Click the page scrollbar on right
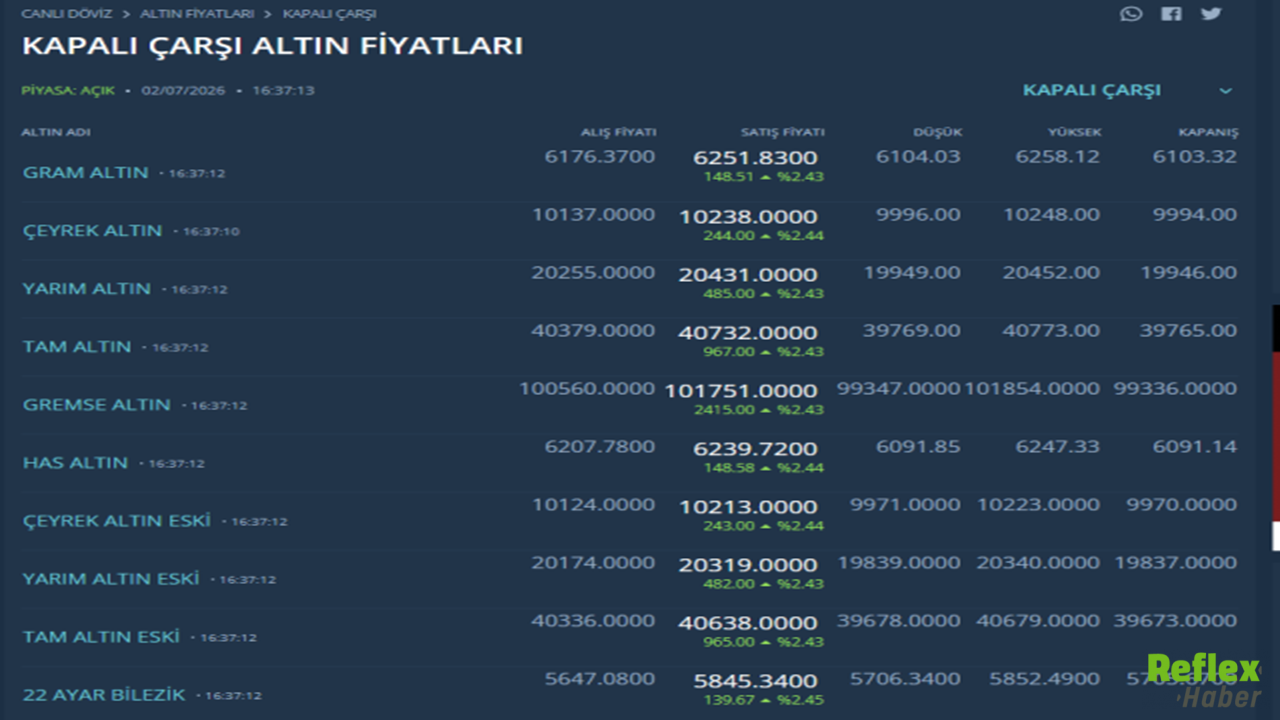 (x=1276, y=428)
